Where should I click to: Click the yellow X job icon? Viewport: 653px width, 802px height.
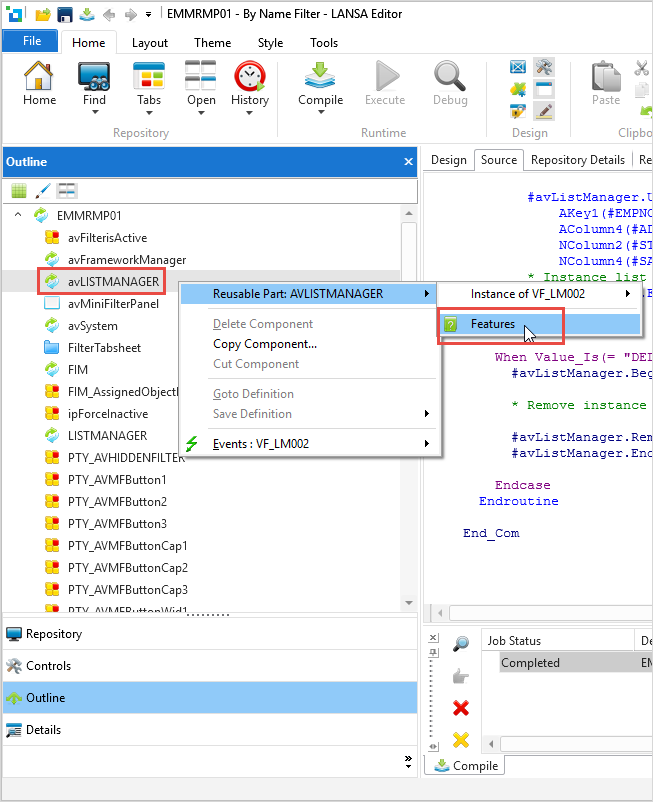[461, 740]
